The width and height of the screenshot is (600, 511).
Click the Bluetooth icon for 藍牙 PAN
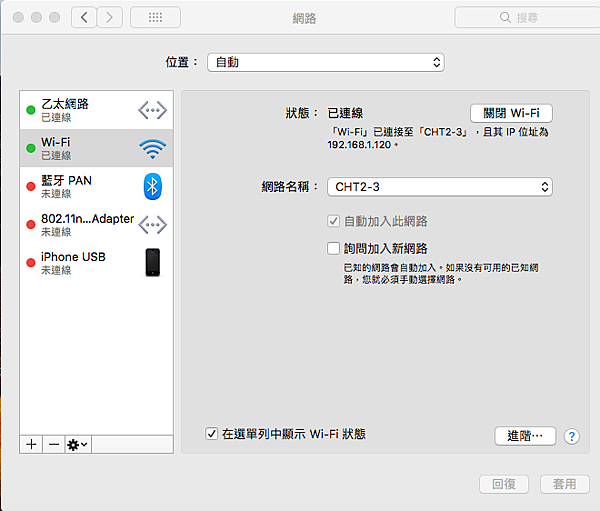153,186
